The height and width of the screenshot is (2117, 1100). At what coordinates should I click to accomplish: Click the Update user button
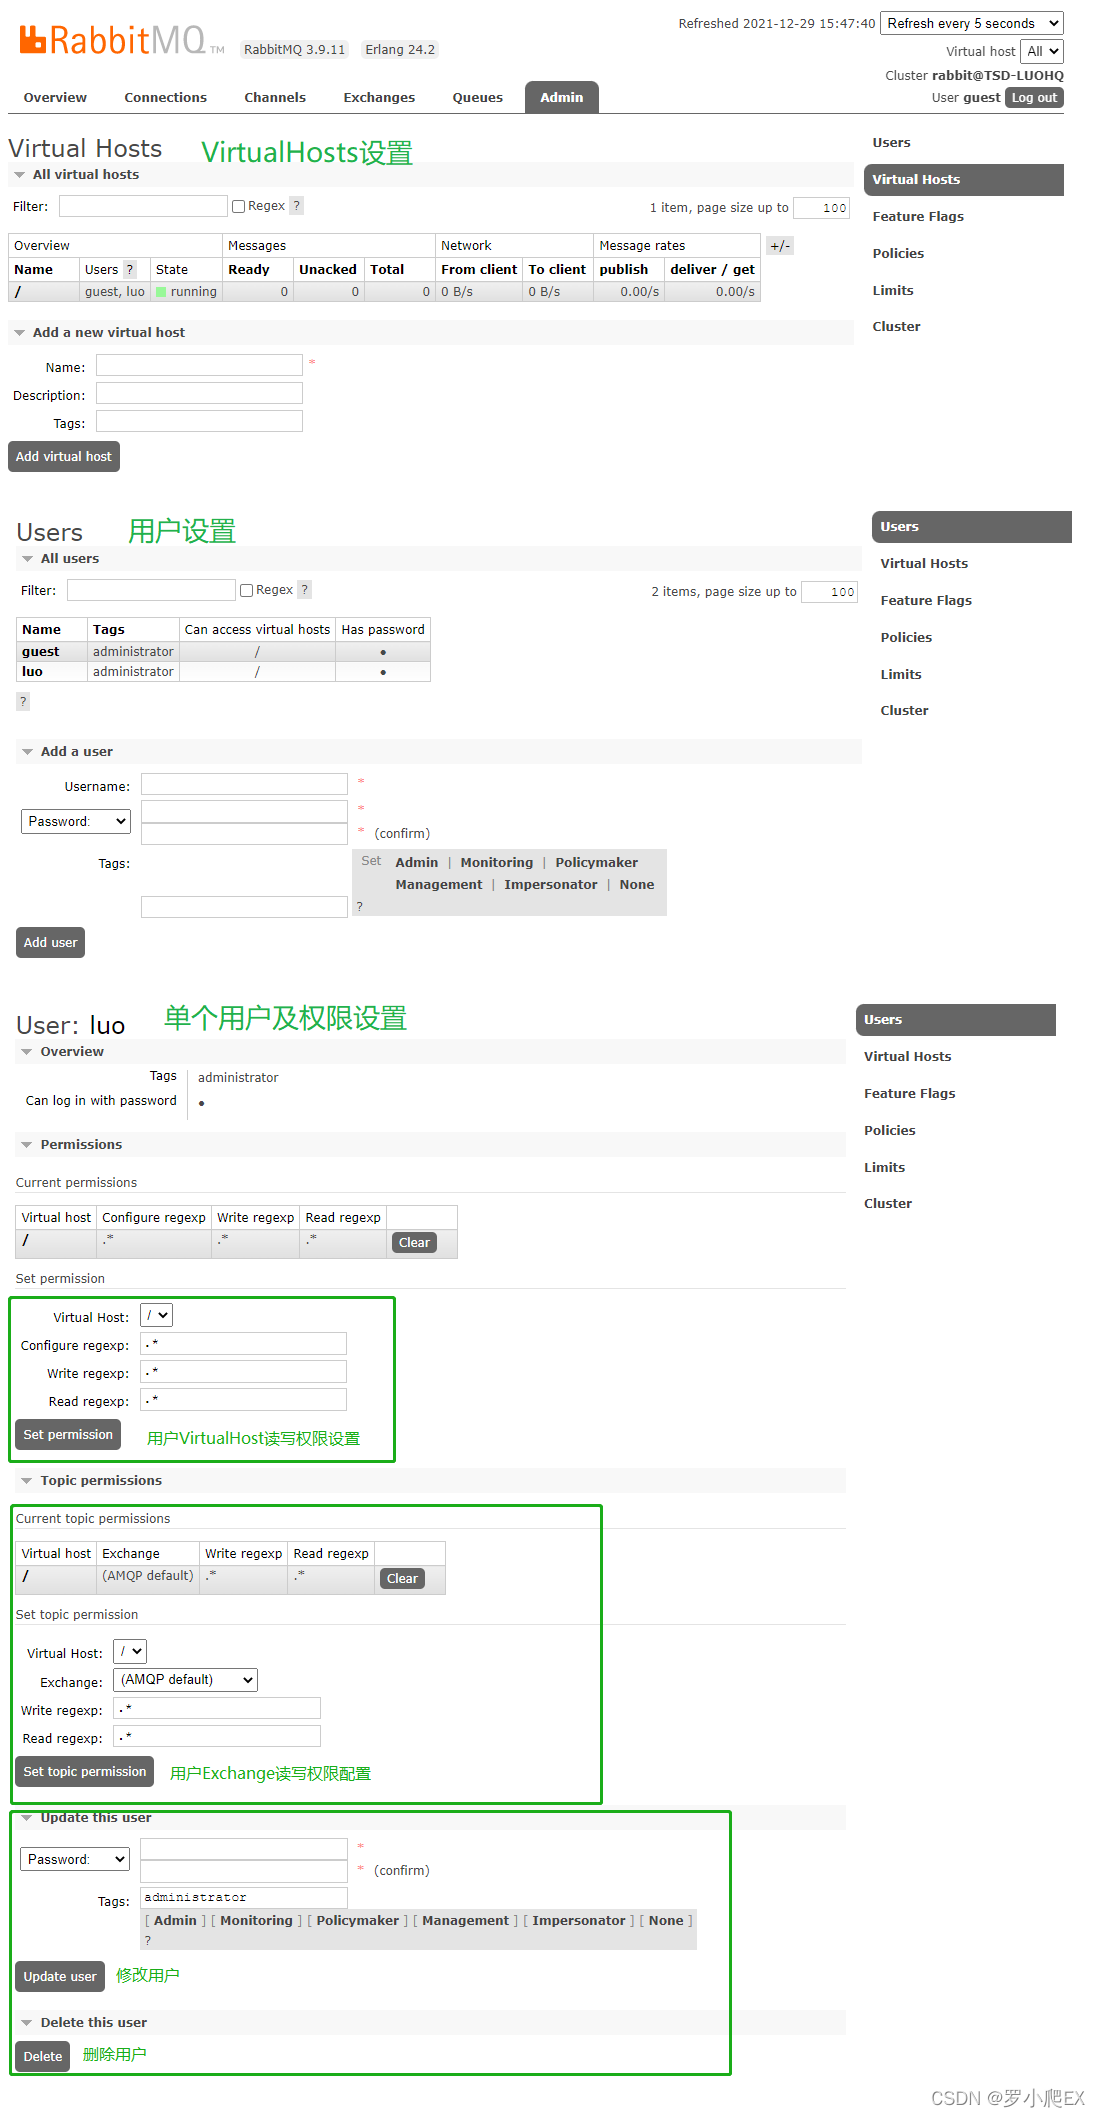[60, 1977]
